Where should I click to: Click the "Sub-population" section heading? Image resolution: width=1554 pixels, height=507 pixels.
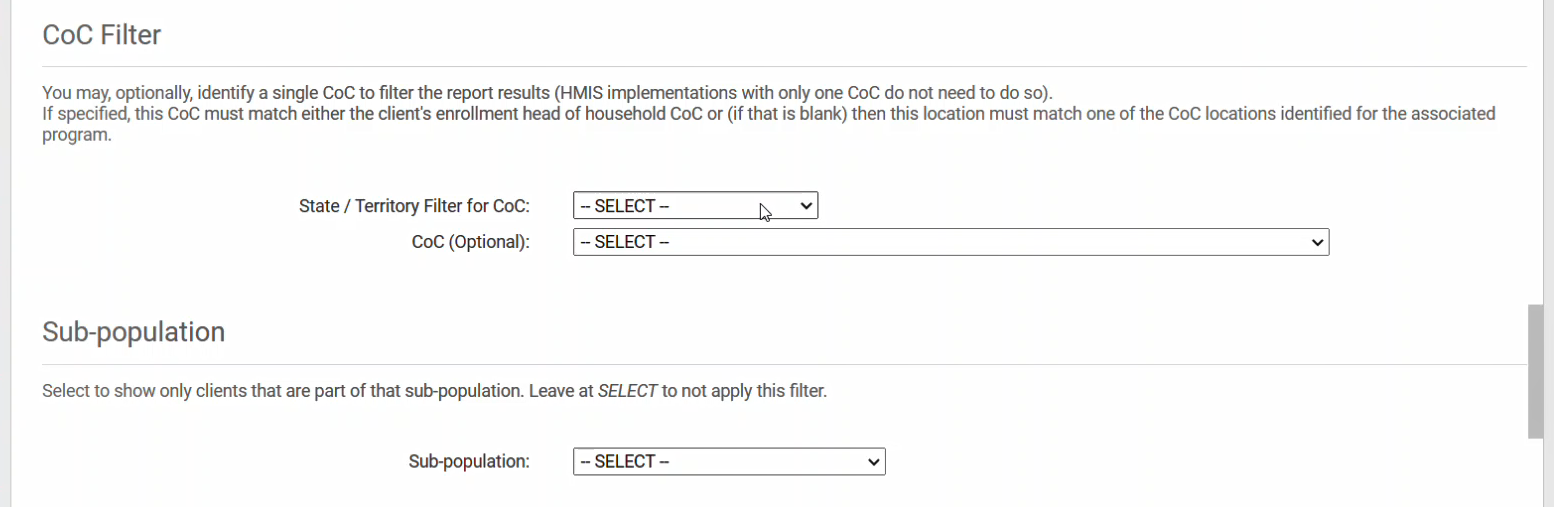coord(133,332)
